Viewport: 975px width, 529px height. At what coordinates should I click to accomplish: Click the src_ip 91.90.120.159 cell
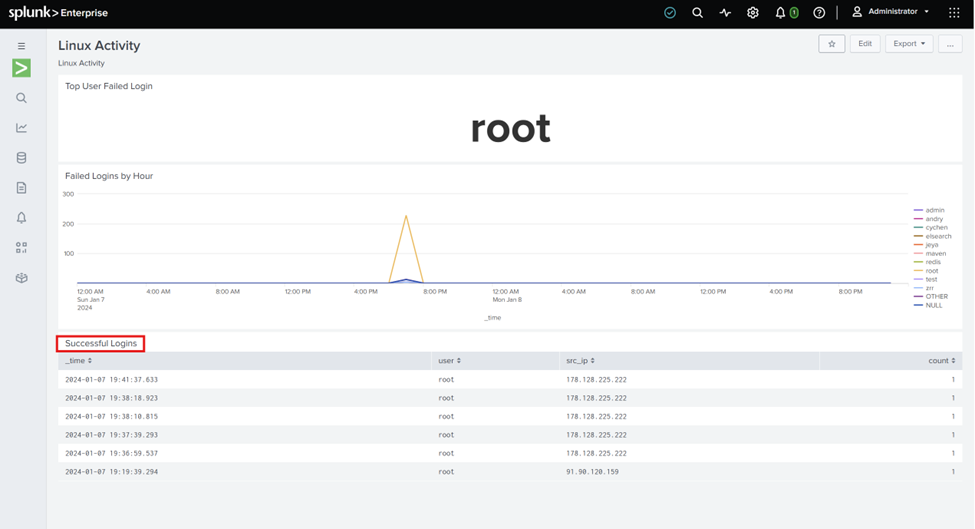[592, 472]
